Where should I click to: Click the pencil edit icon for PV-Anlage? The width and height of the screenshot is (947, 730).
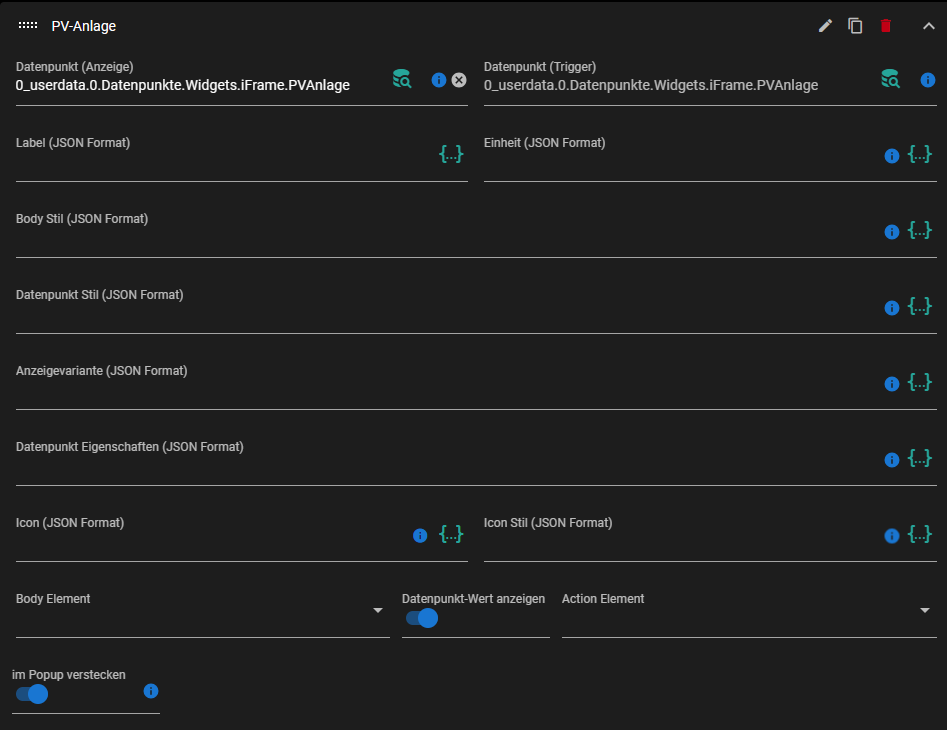pyautogui.click(x=825, y=26)
